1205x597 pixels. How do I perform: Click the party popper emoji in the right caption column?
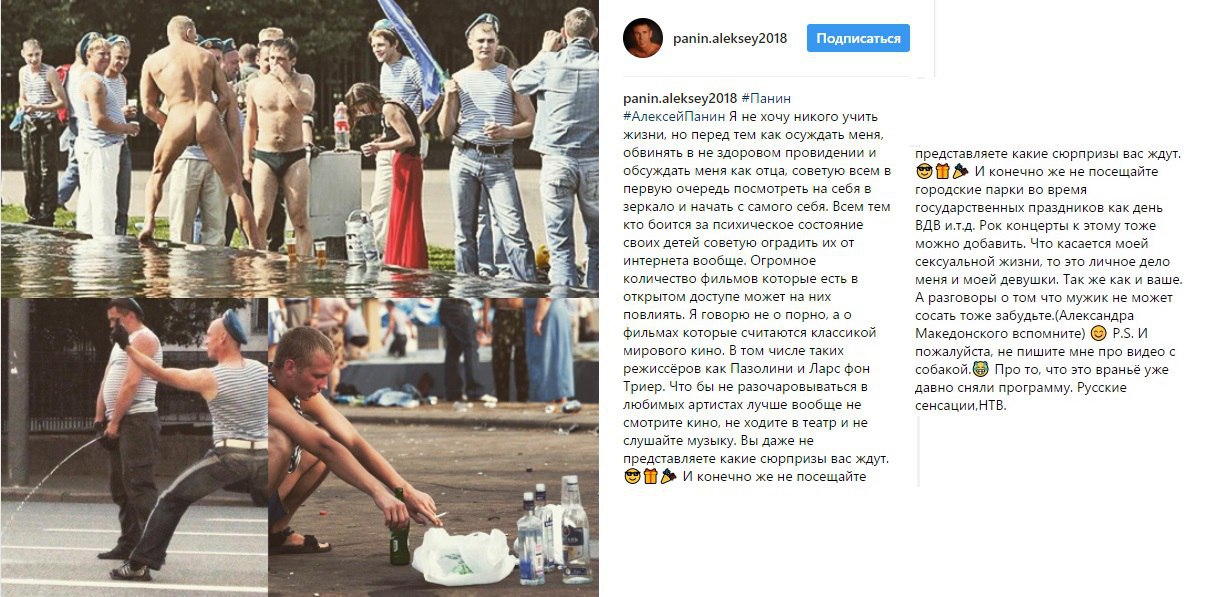[961, 171]
